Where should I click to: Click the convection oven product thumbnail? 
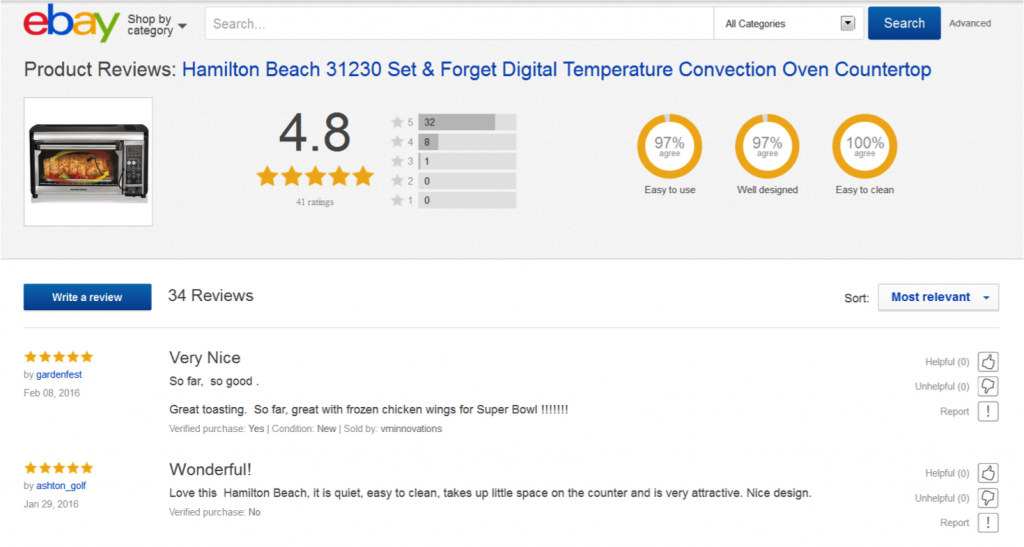[x=89, y=160]
